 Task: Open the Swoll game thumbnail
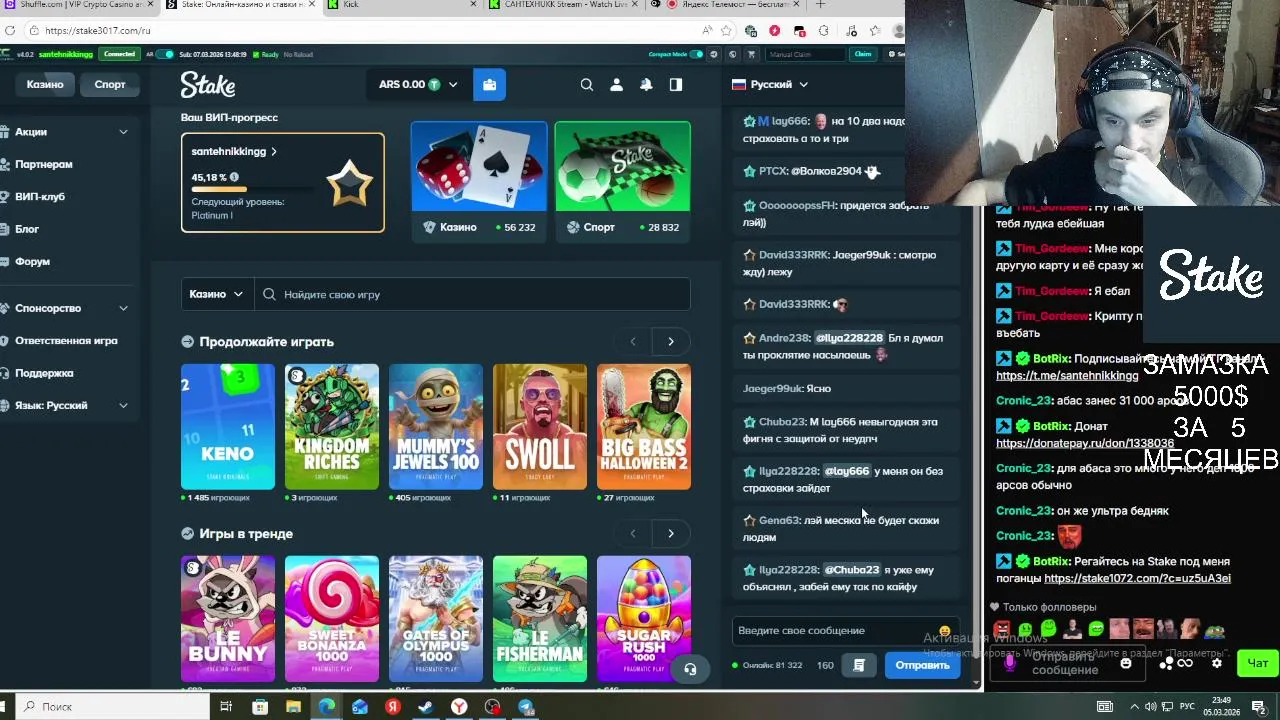[540, 427]
